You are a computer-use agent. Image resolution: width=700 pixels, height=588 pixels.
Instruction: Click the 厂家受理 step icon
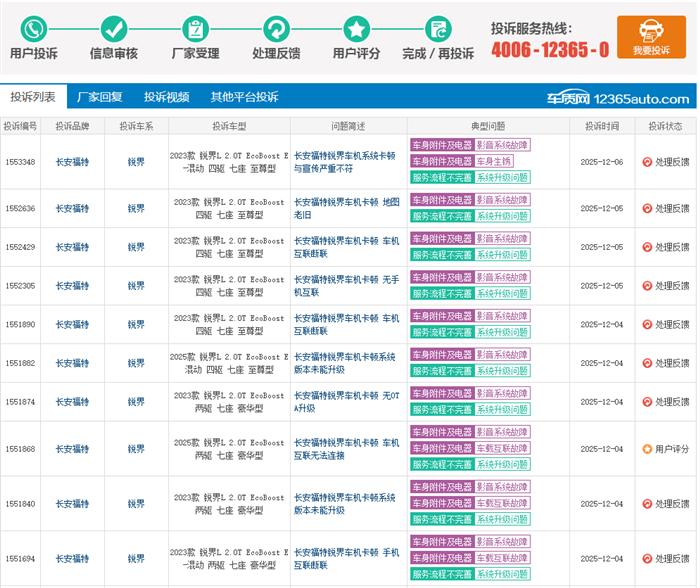click(x=195, y=28)
